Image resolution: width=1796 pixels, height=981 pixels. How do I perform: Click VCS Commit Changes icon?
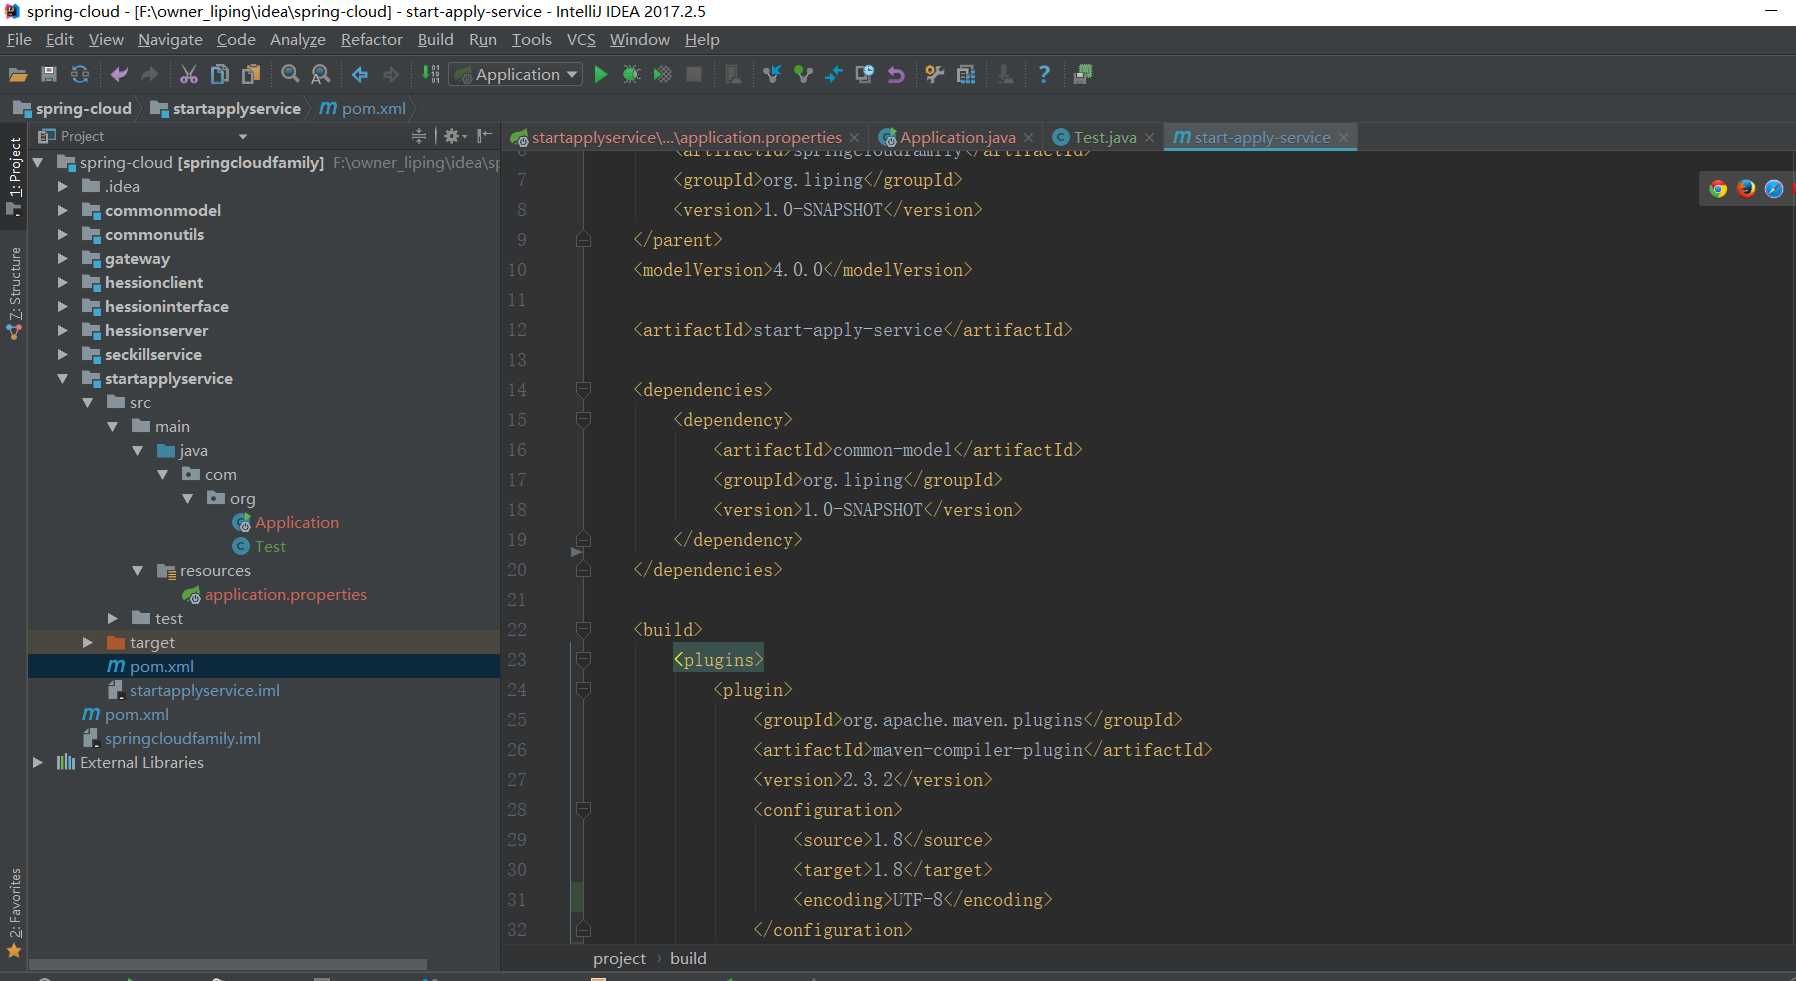click(803, 74)
